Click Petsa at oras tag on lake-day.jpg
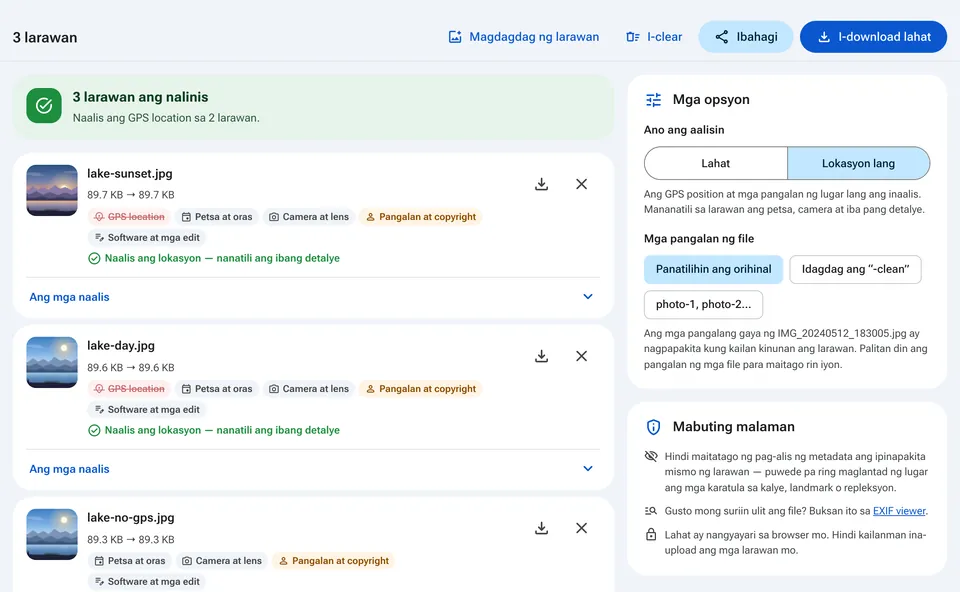This screenshot has height=592, width=960. pos(217,389)
